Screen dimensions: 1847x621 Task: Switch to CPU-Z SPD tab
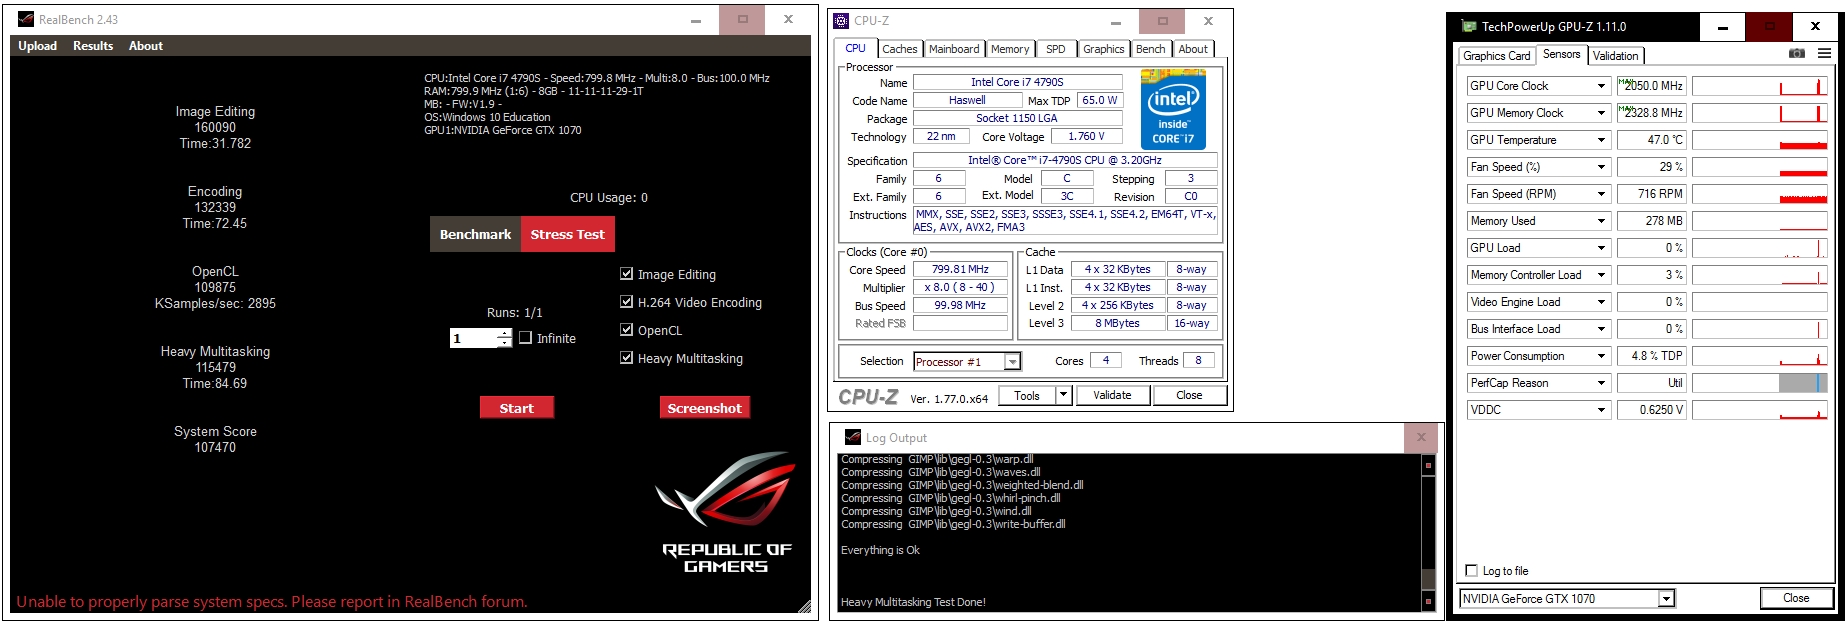point(1055,49)
